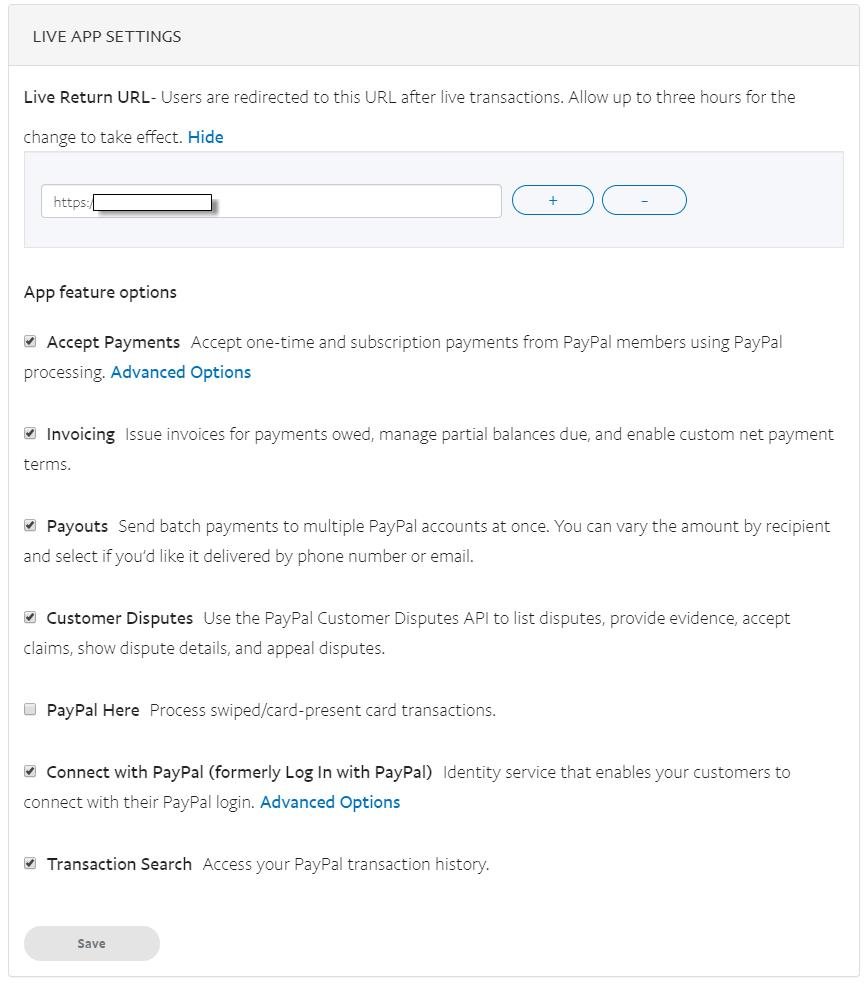Hide the Live Return URL section
This screenshot has height=985, width=867.
click(205, 137)
